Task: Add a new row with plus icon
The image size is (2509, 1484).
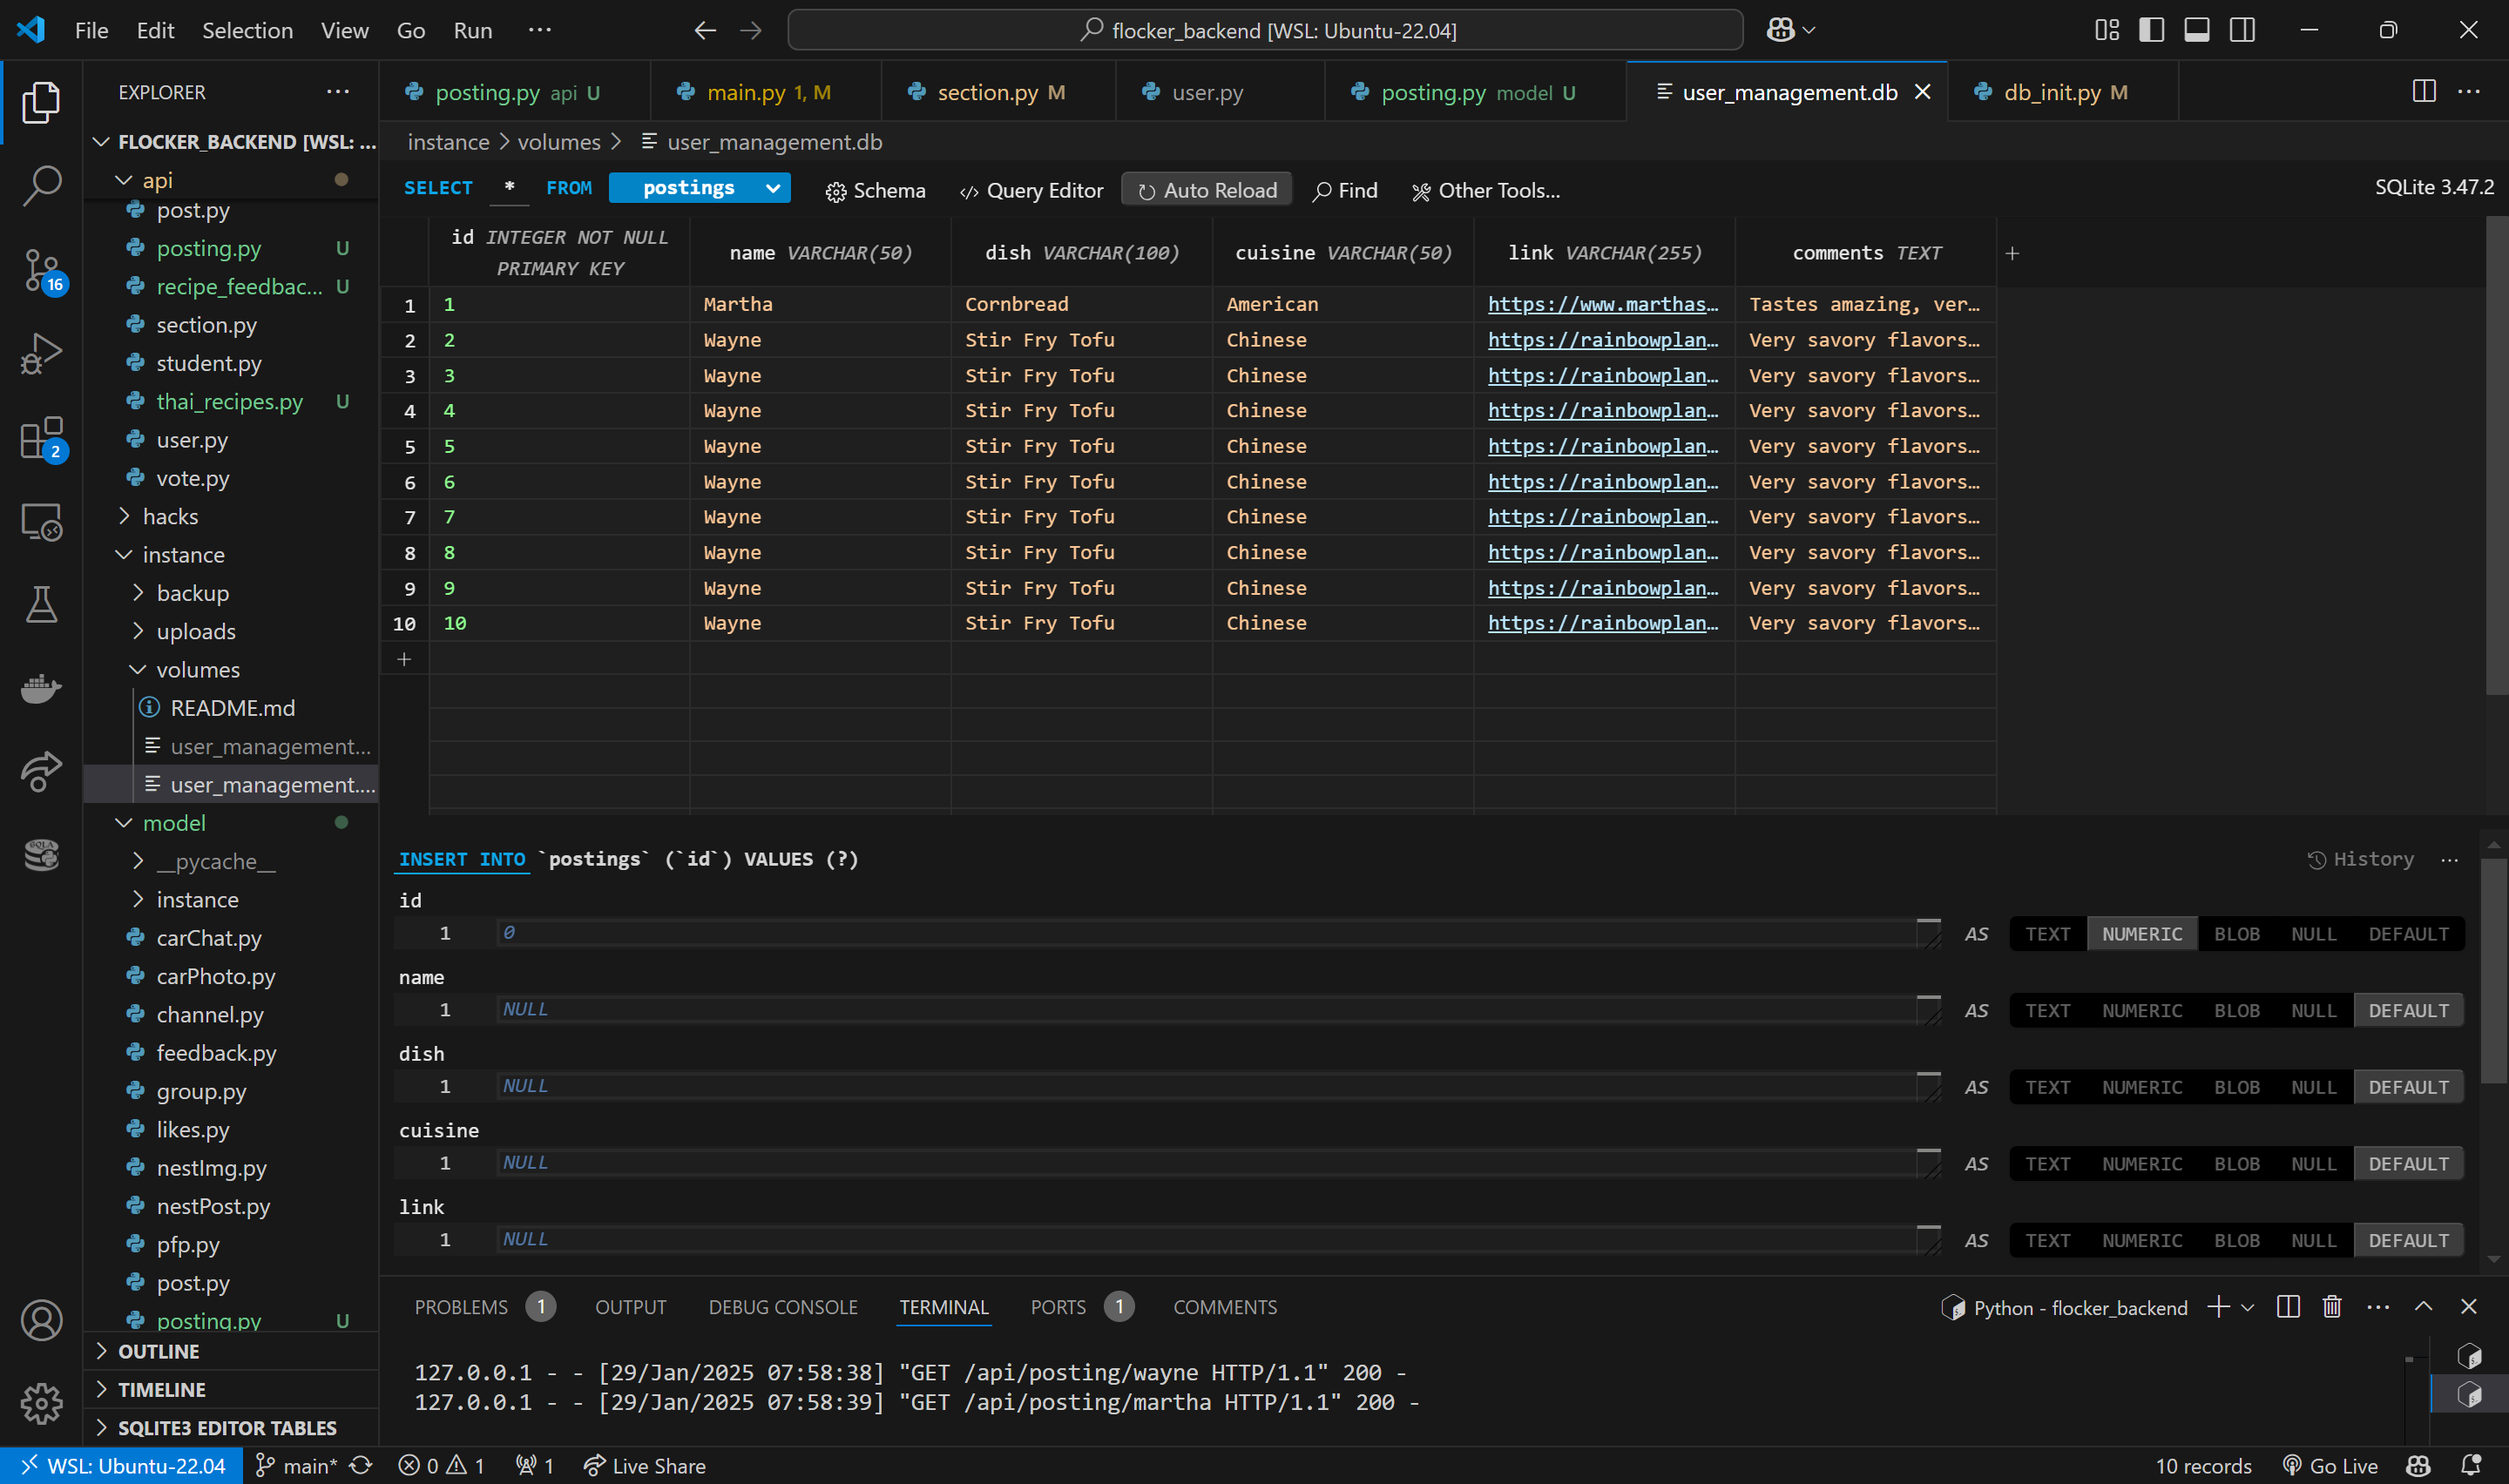Action: pos(404,659)
